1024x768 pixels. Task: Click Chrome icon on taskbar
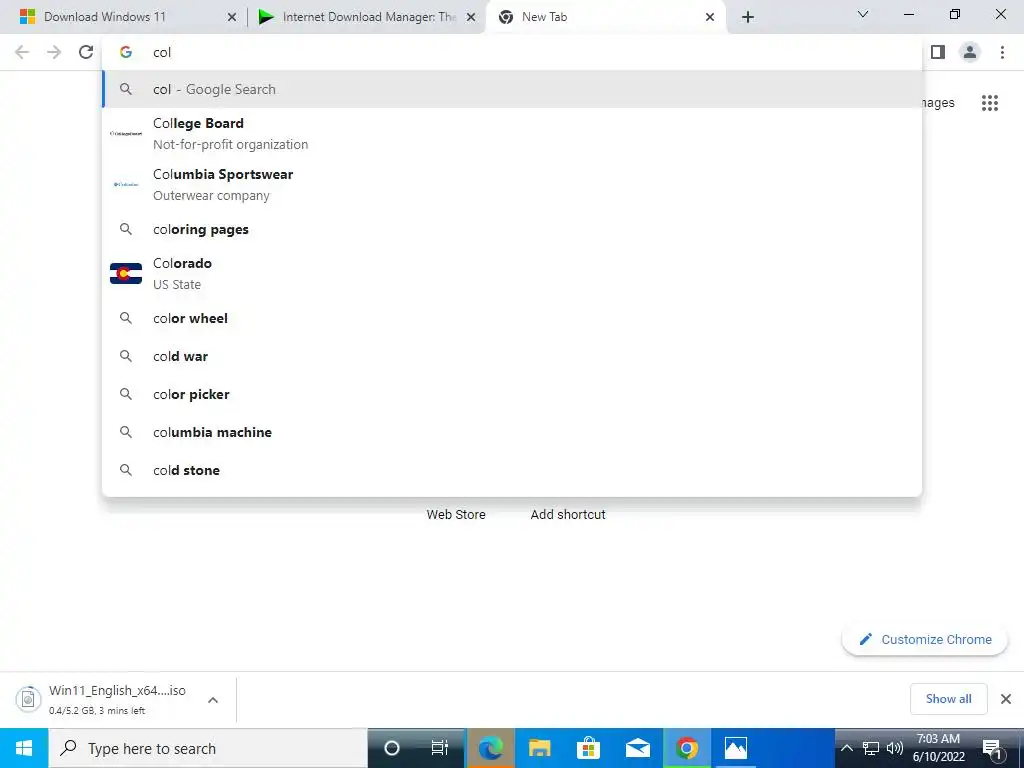click(x=686, y=748)
